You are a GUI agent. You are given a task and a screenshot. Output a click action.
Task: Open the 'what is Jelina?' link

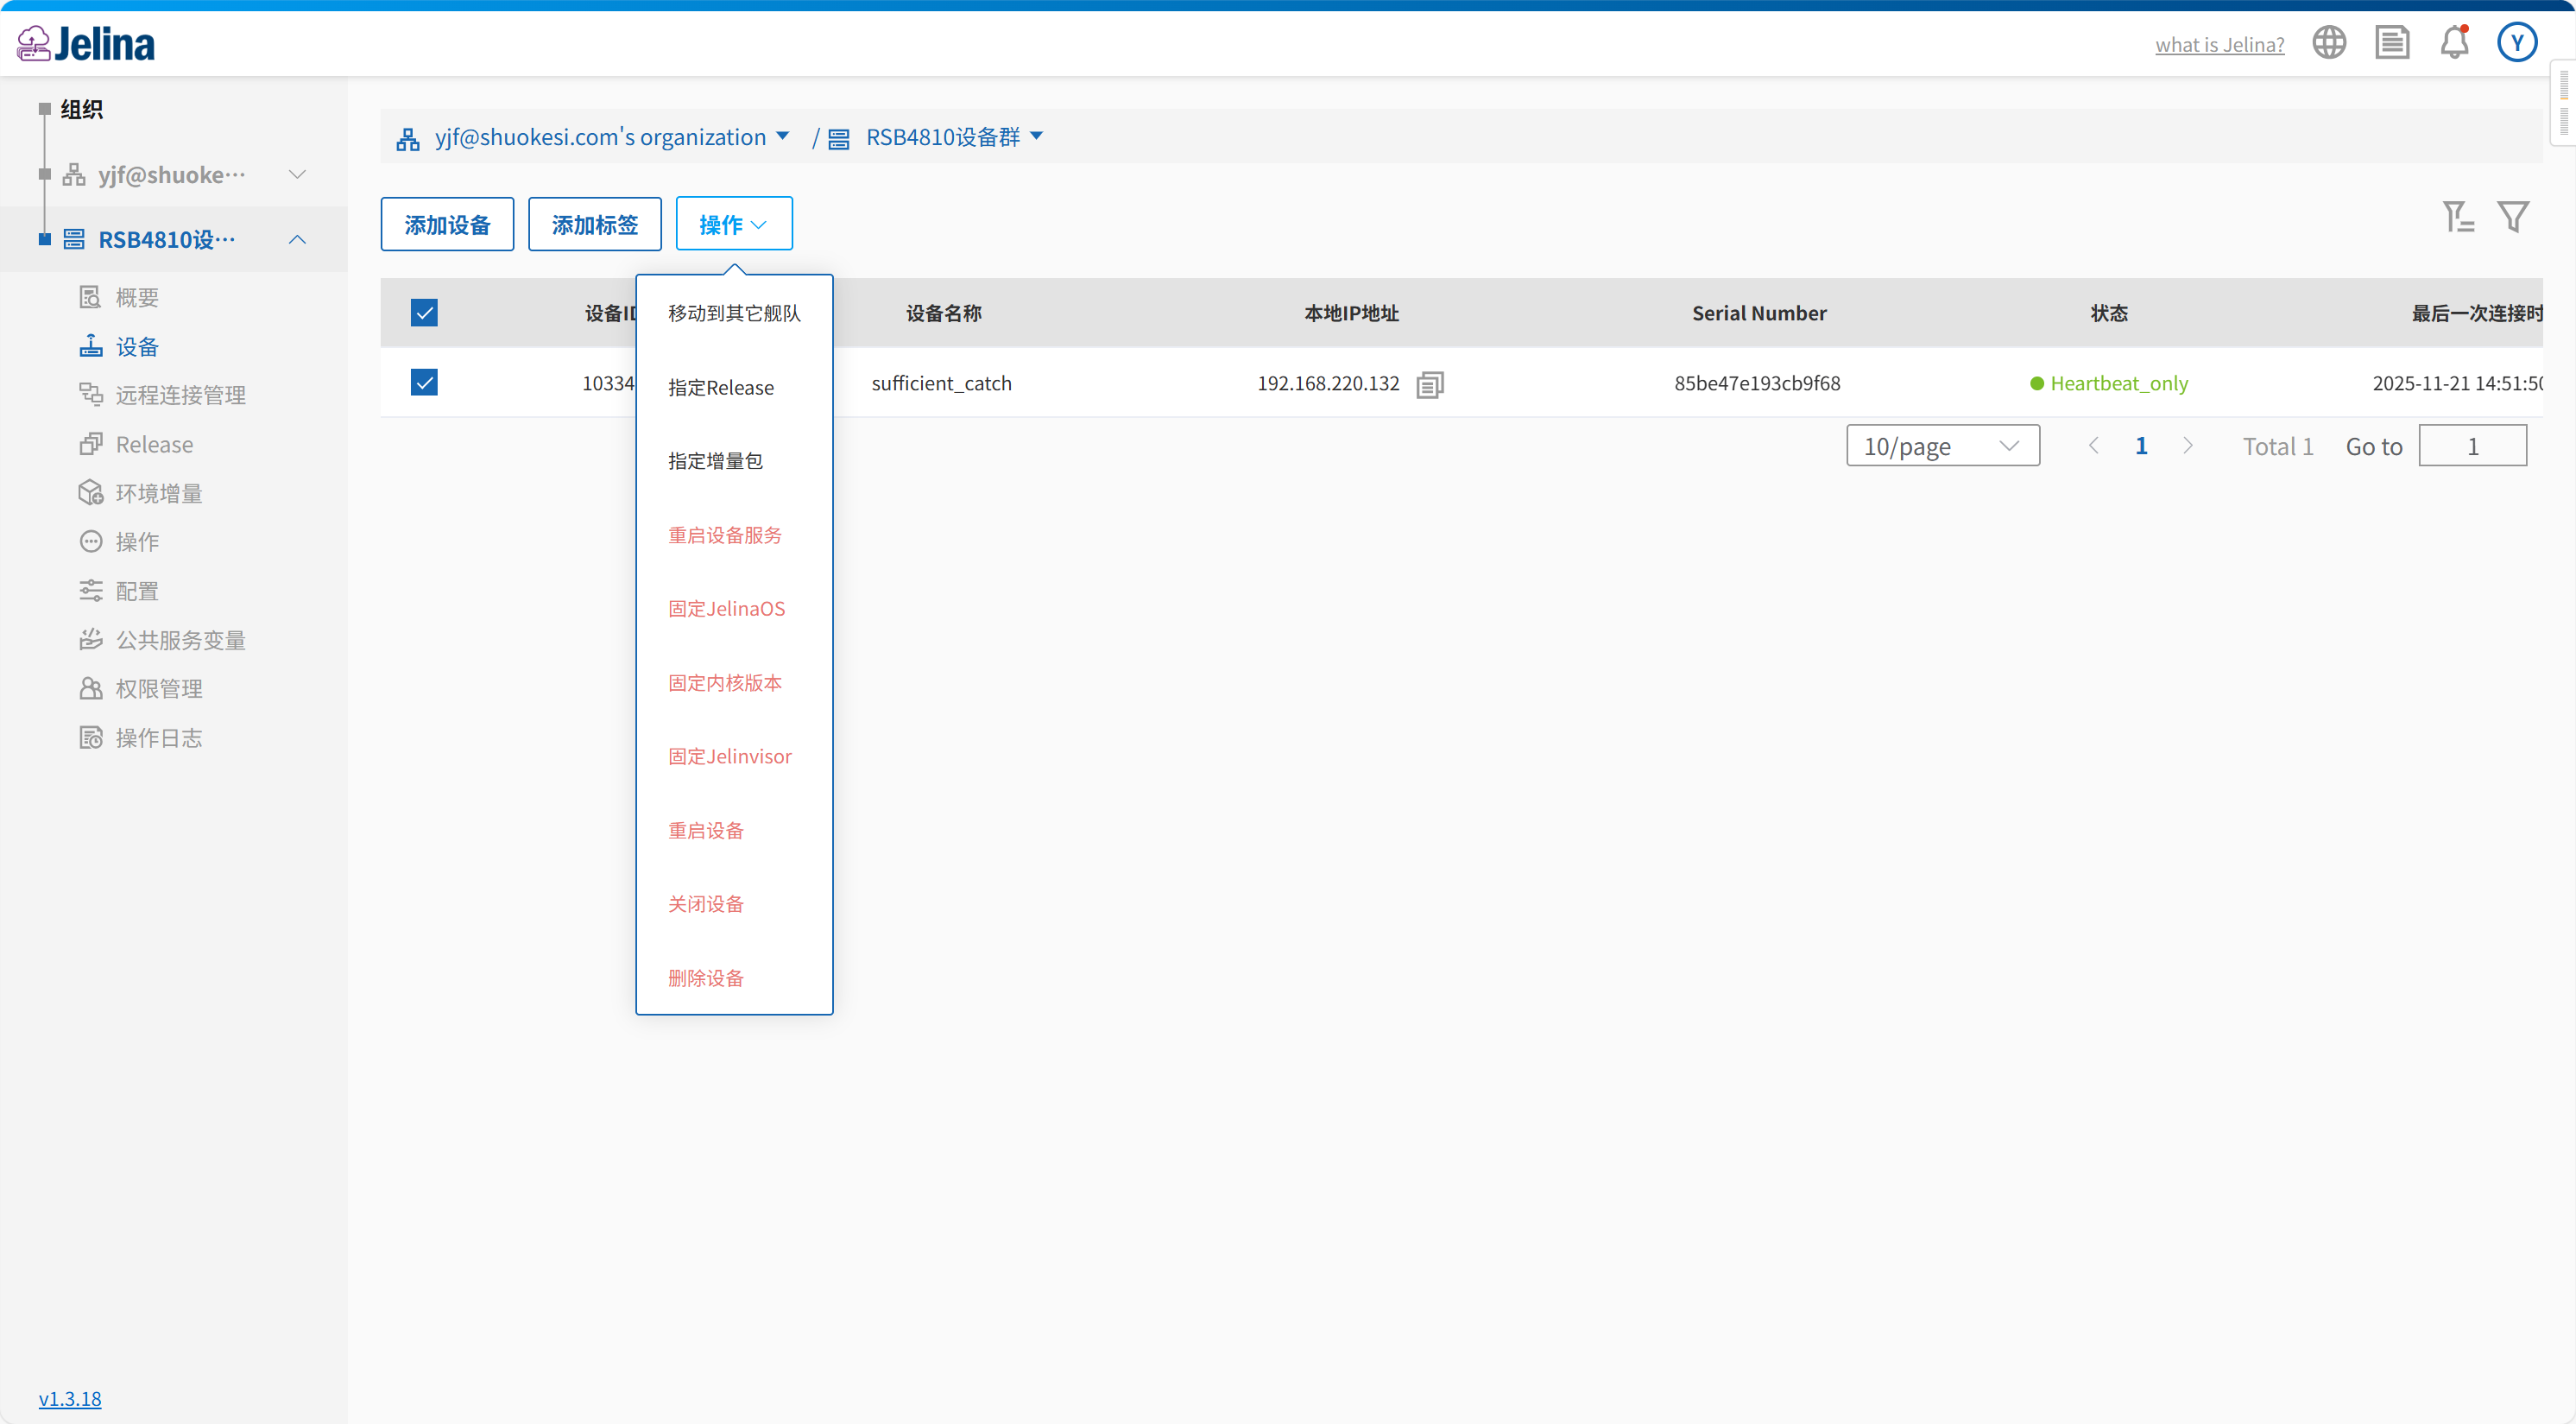click(x=2219, y=44)
